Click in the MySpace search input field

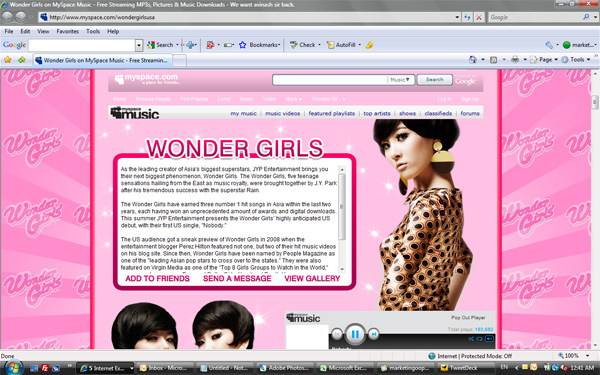click(330, 80)
